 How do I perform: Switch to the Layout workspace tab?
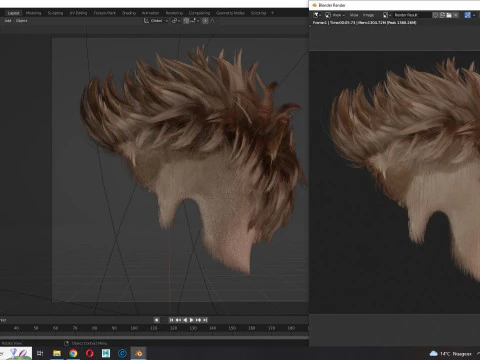point(14,13)
